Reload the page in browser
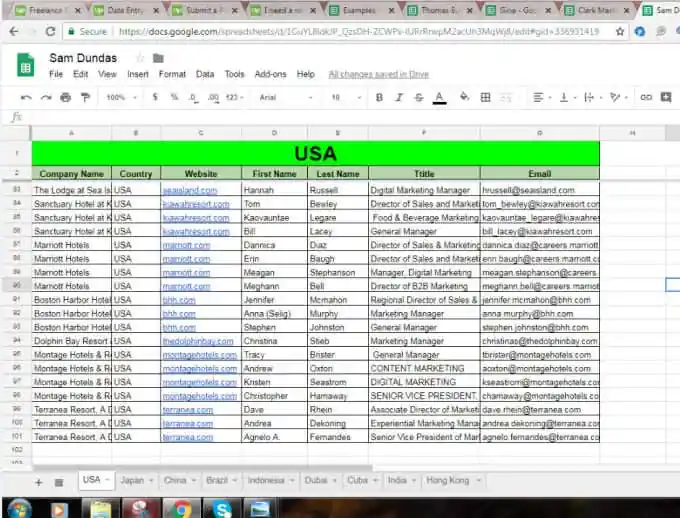This screenshot has width=680, height=518. [50, 31]
